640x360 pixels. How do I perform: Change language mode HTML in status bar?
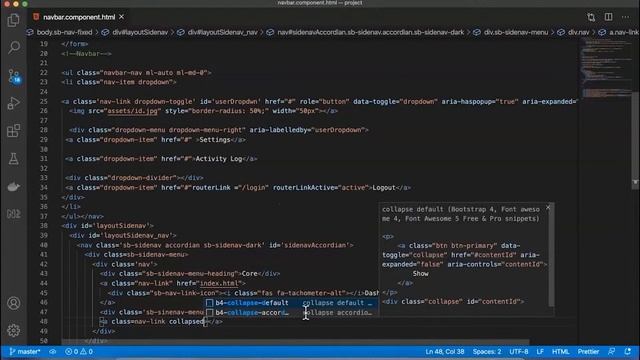[560, 351]
